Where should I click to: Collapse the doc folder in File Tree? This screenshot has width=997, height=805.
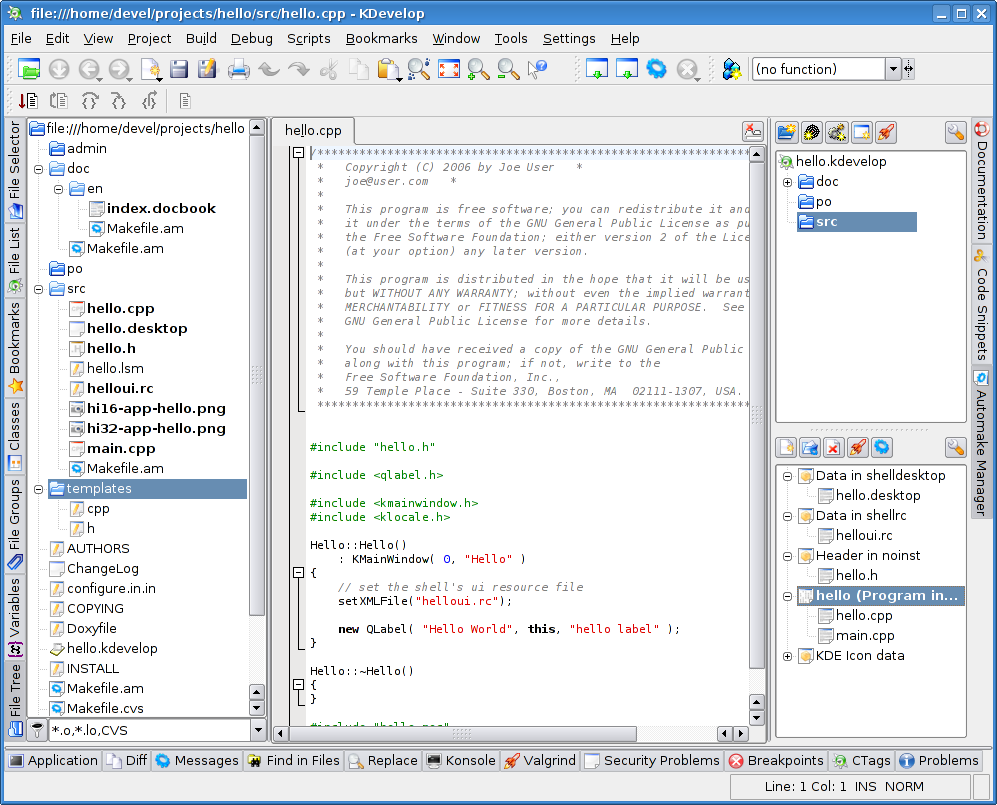(x=38, y=169)
